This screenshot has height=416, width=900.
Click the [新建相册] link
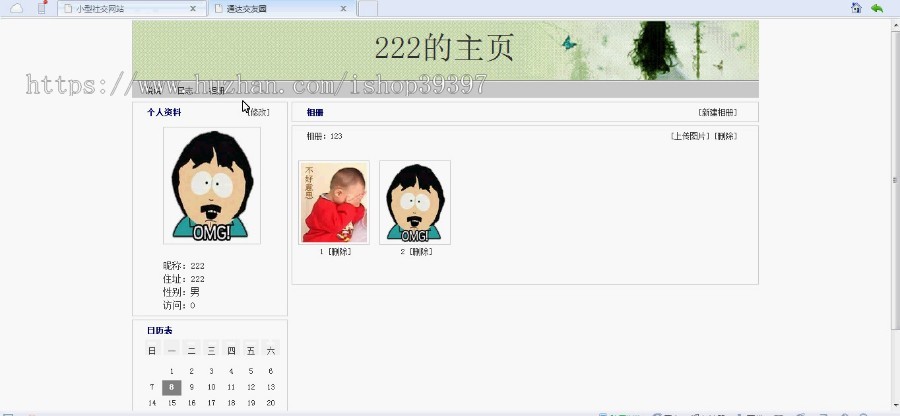pyautogui.click(x=717, y=112)
